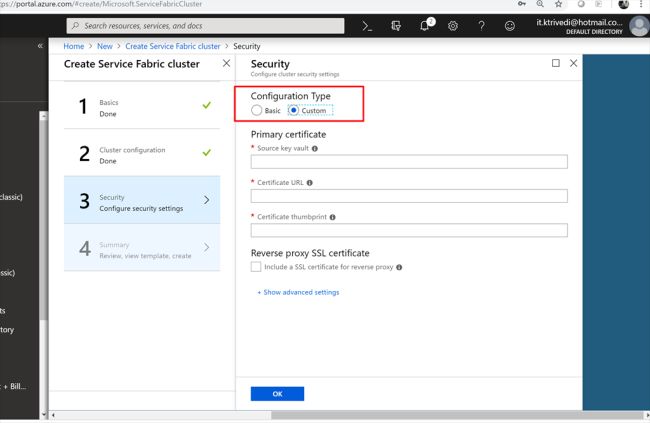Click info icon next to Certificate thumbprint
Viewport: 650px width, 423px height.
332,217
